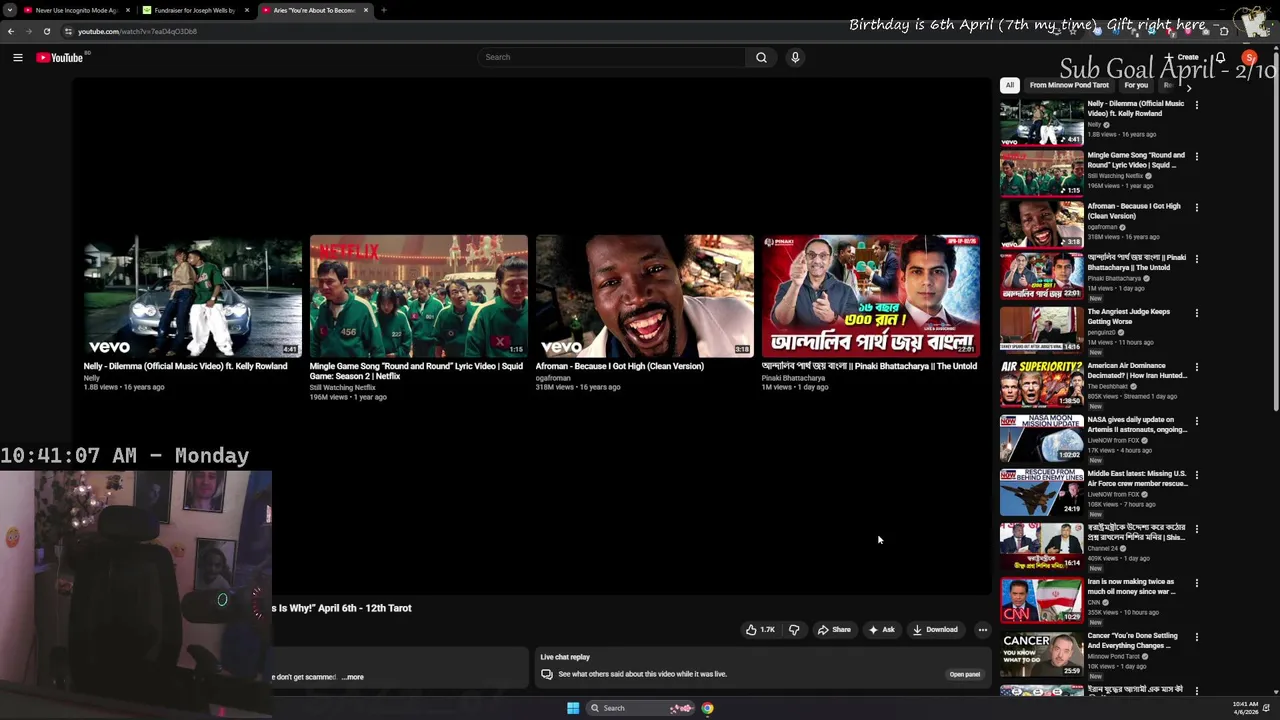Play Pinaki Bhattacharya end-screen thumbnail

click(x=870, y=296)
